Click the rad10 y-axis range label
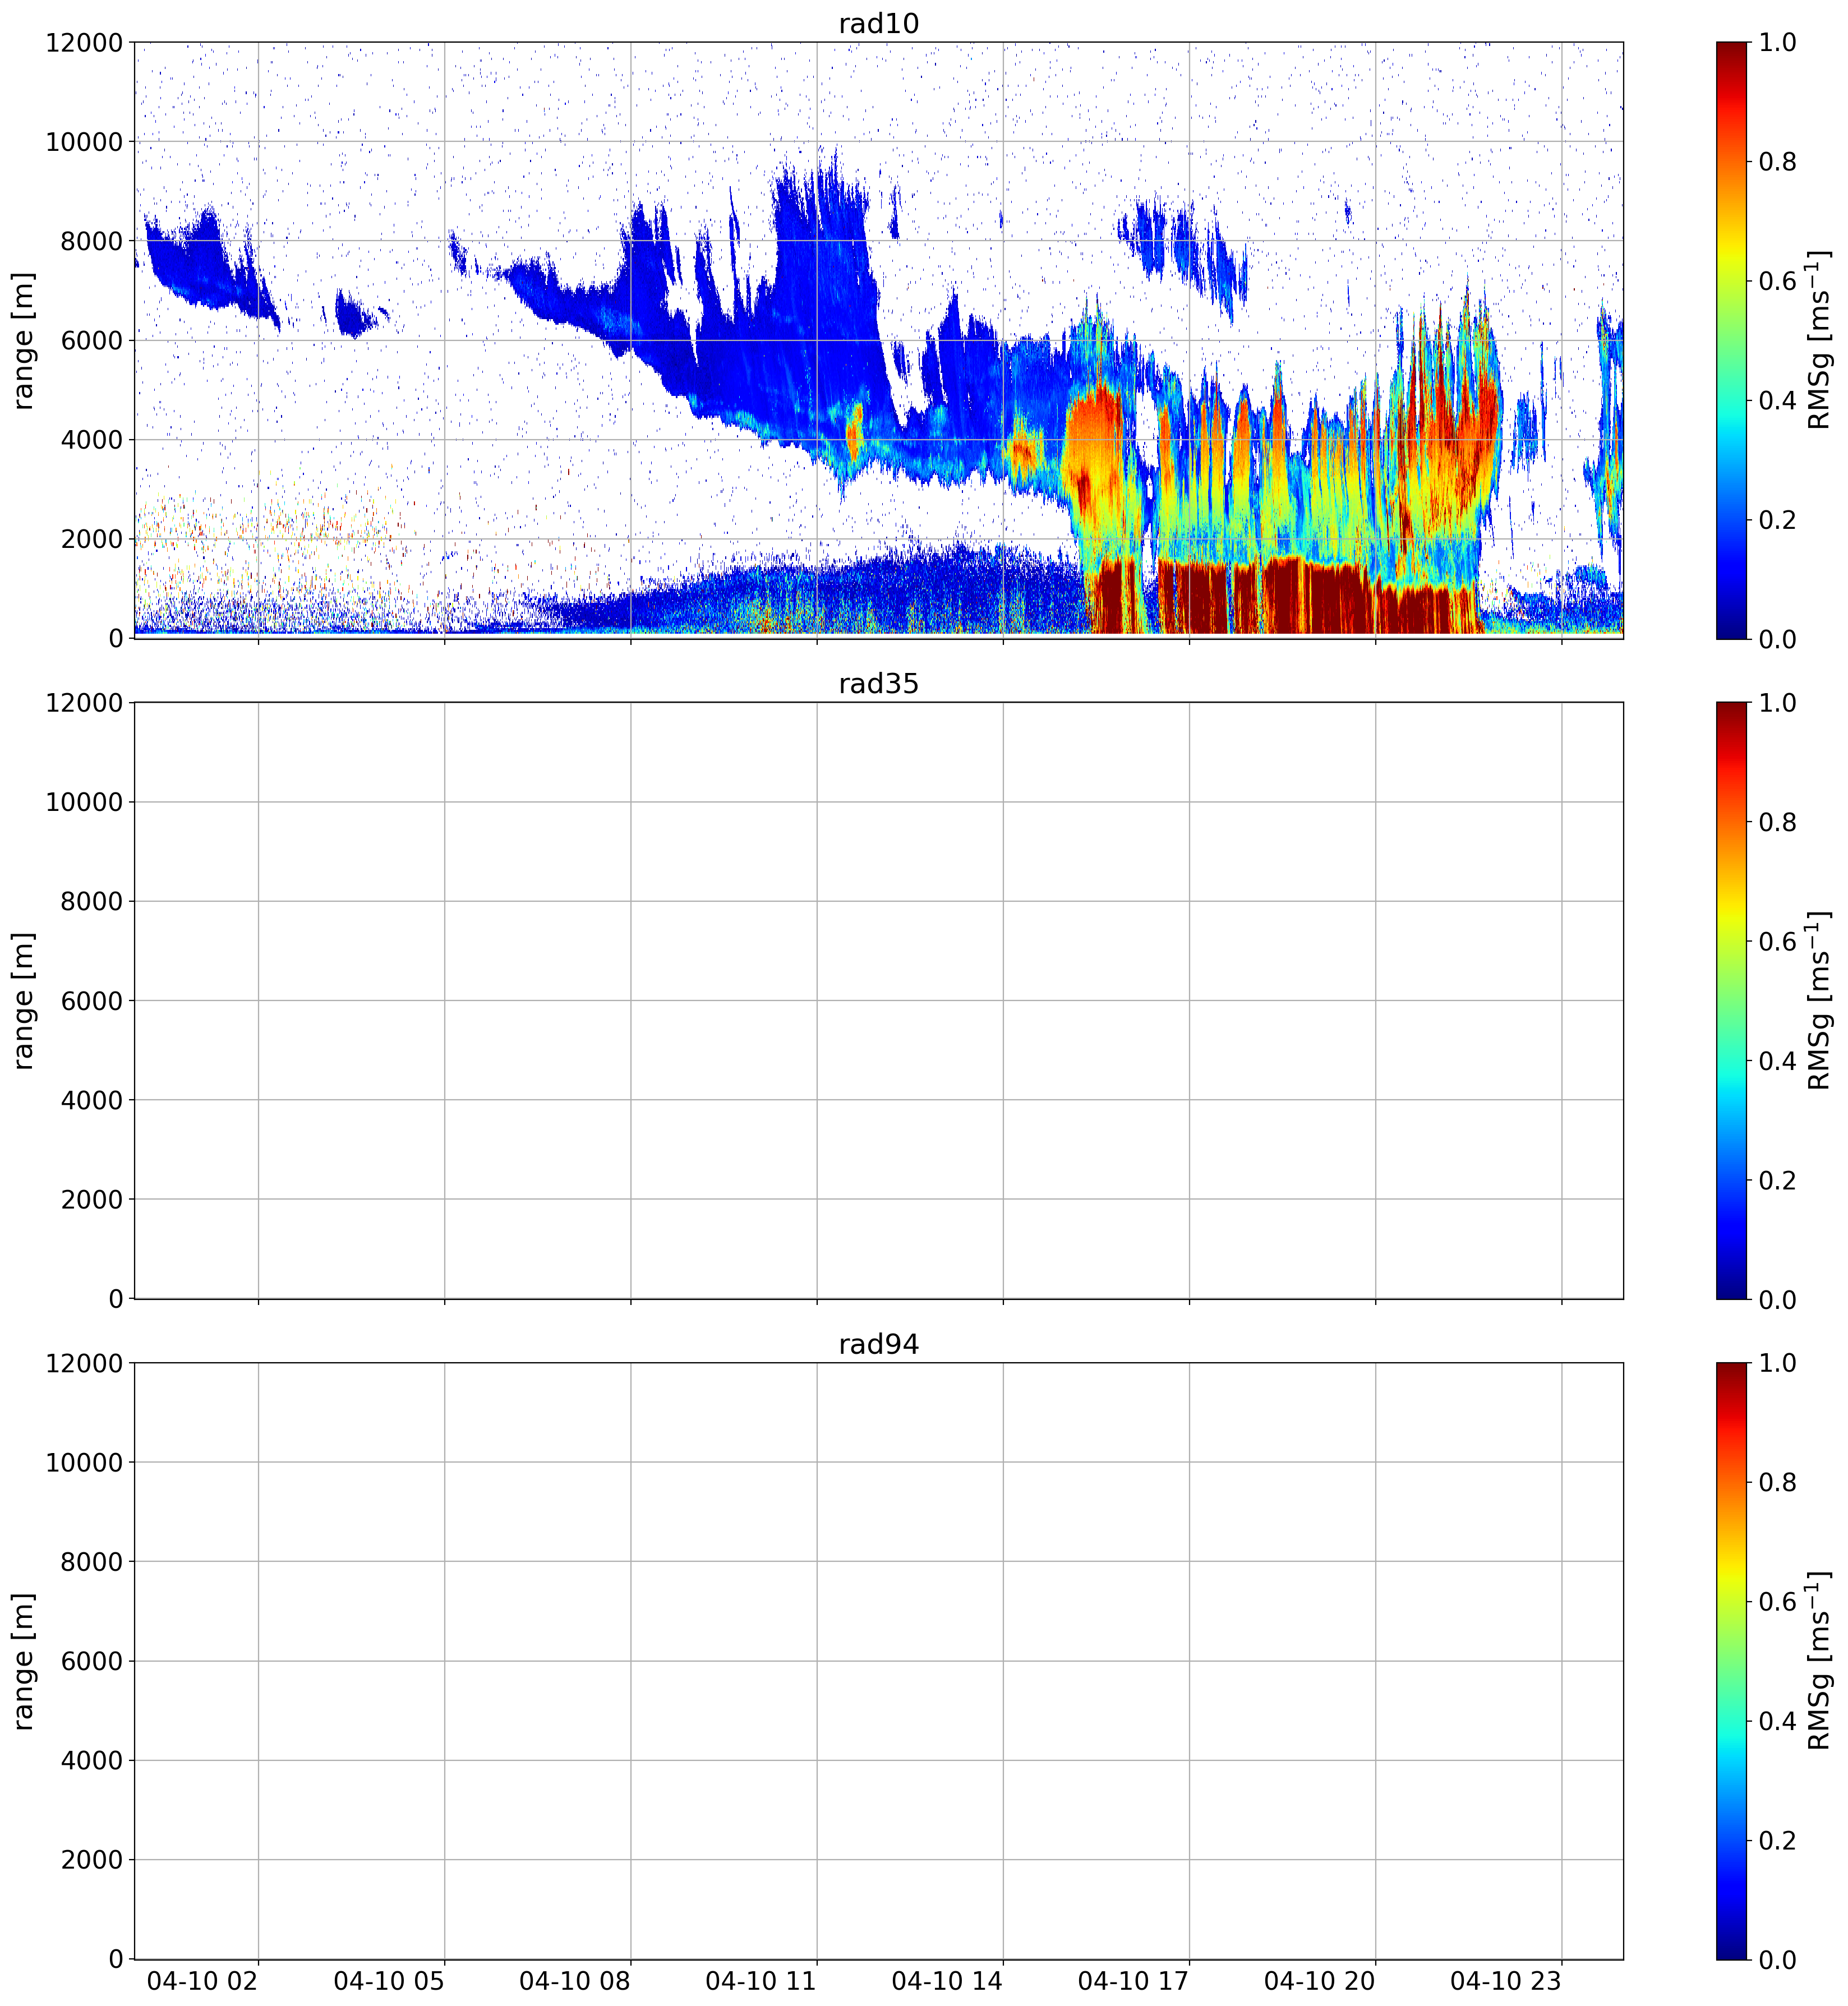Viewport: 1848px width, 2006px height. [23, 340]
